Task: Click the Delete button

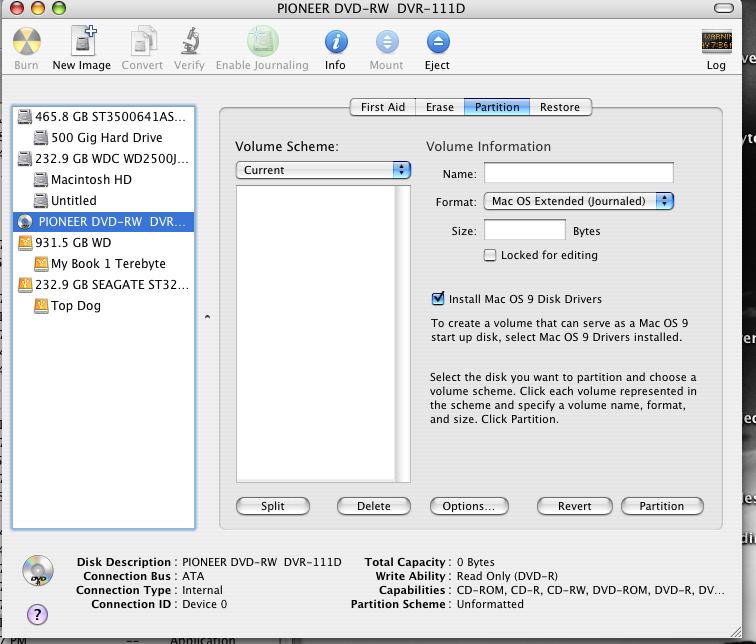Action: [374, 506]
